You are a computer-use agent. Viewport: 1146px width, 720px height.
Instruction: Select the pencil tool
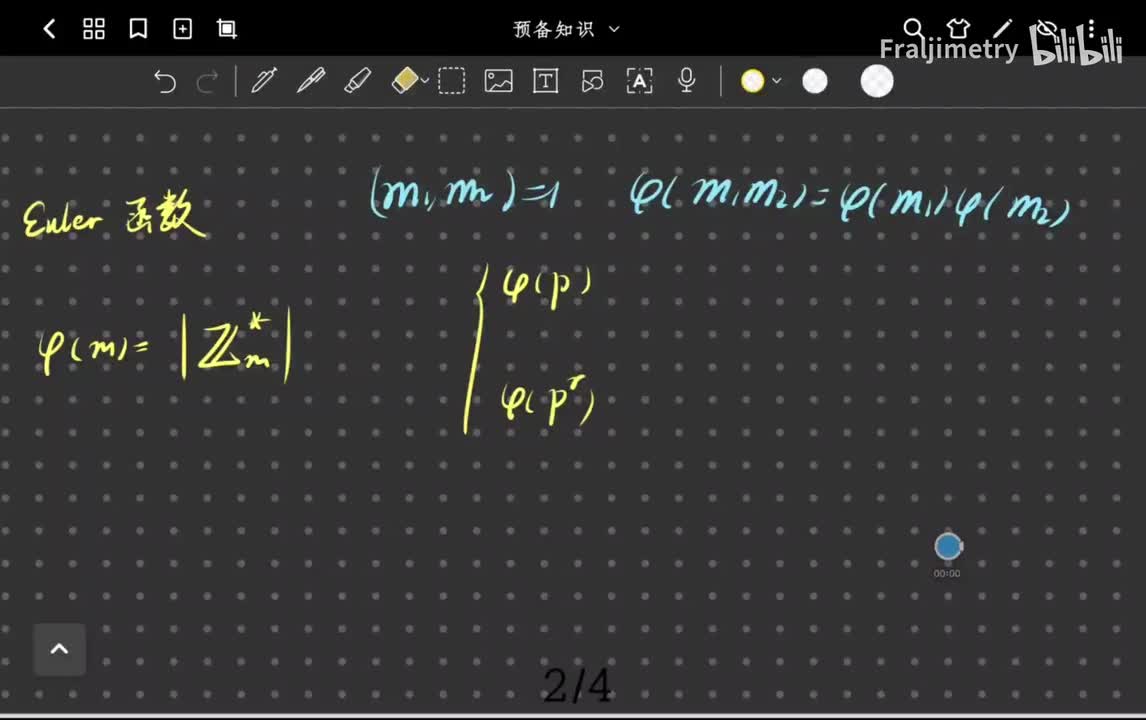(311, 80)
